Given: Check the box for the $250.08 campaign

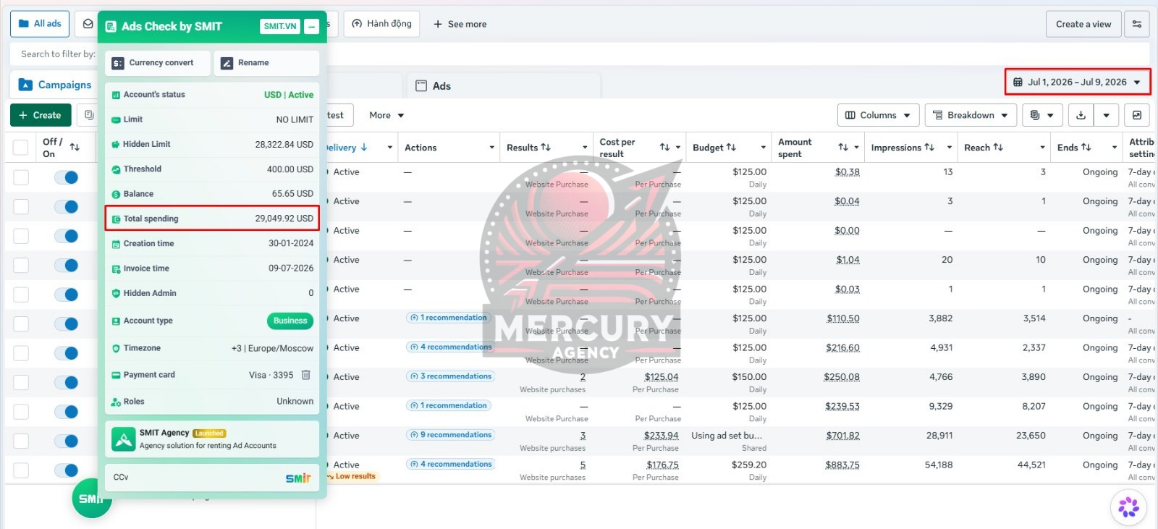Looking at the screenshot, I should [21, 382].
